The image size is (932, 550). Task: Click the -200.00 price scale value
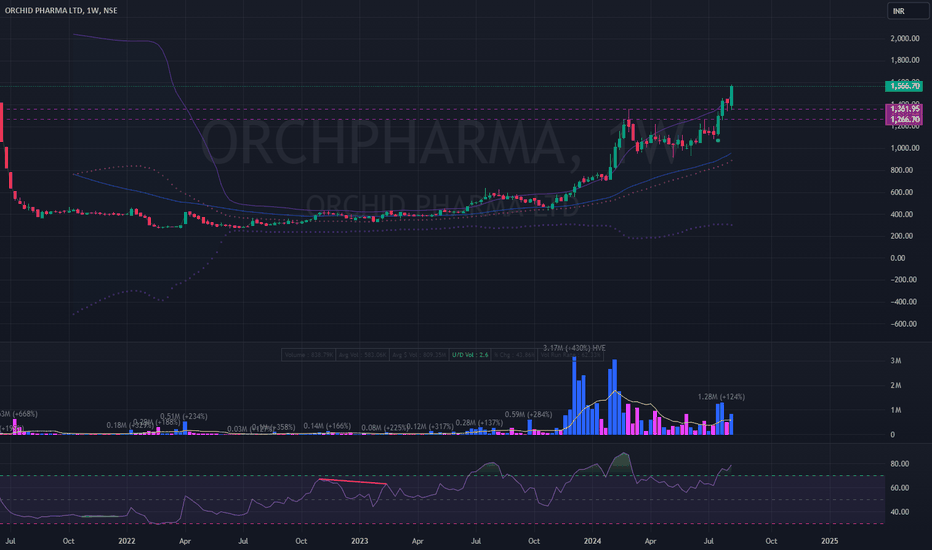click(x=903, y=280)
